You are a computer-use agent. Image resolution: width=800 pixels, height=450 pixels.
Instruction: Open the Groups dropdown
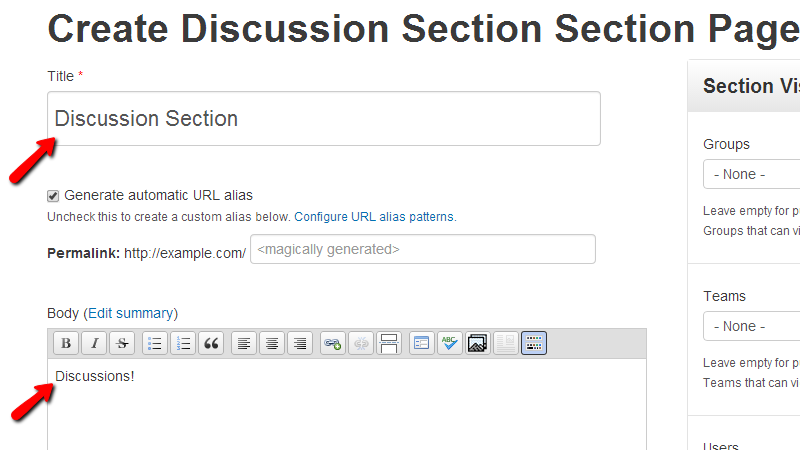pos(751,174)
